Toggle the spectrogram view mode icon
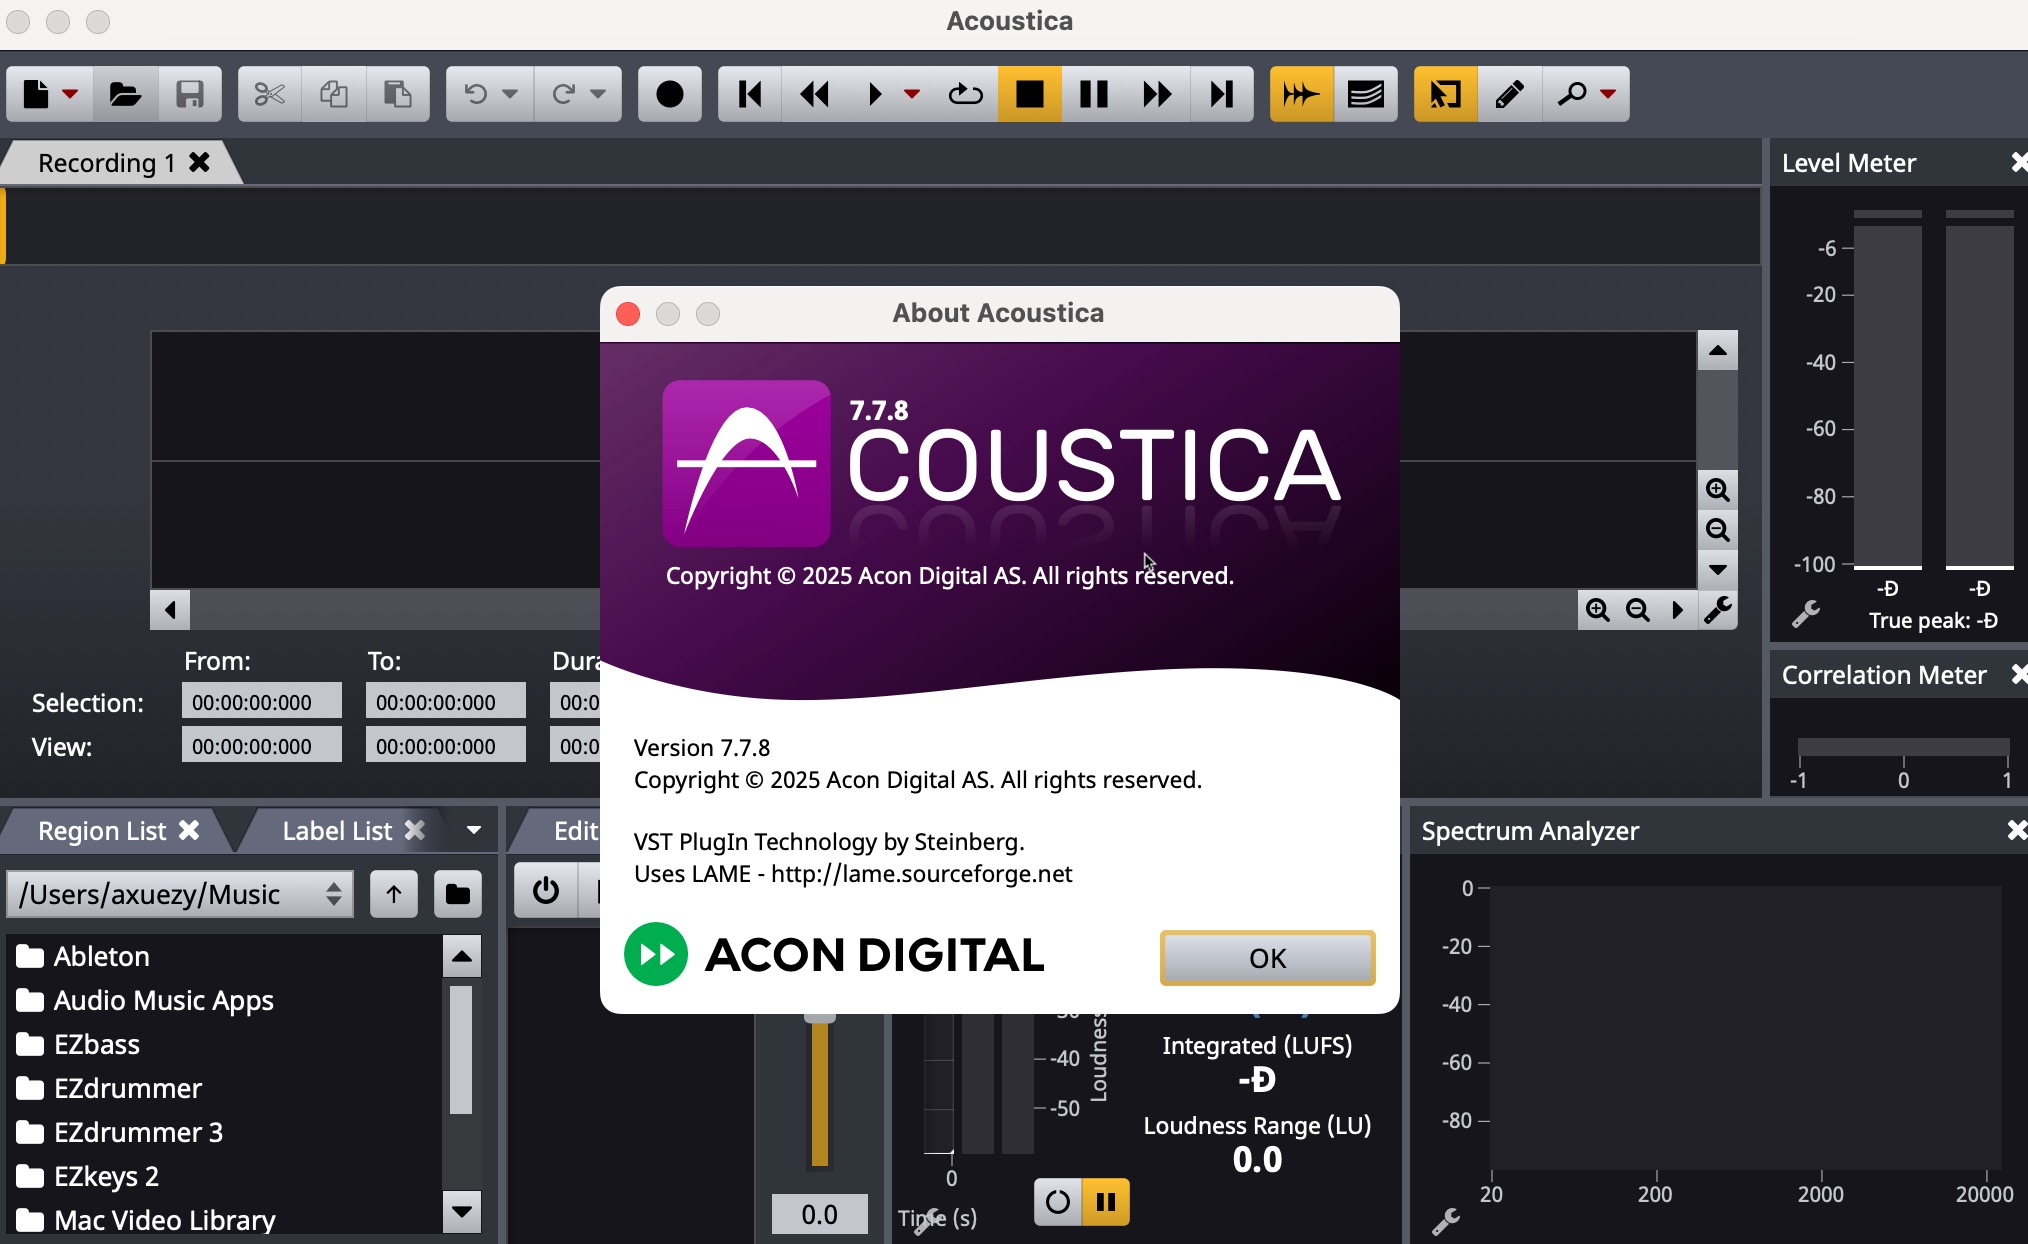This screenshot has width=2028, height=1244. [1366, 94]
